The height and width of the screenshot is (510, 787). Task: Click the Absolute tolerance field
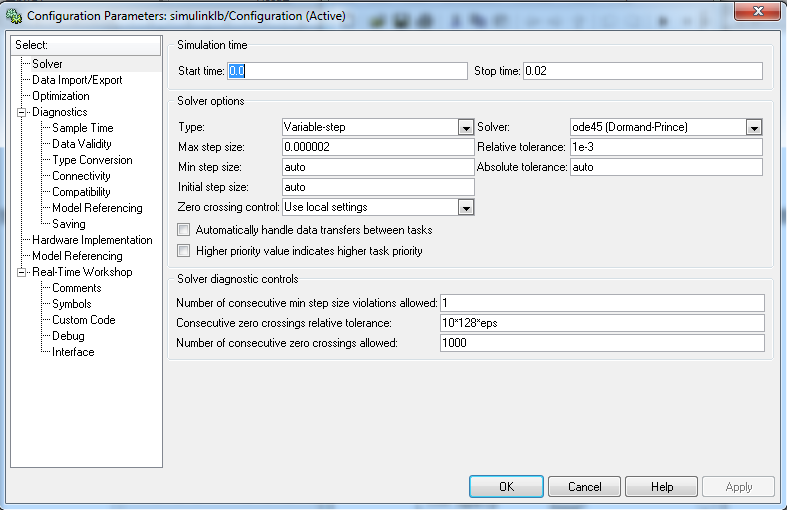[667, 167]
